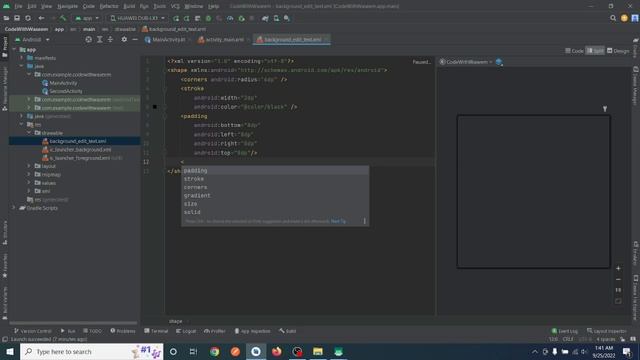Expand the mipmap folder

tap(29, 174)
